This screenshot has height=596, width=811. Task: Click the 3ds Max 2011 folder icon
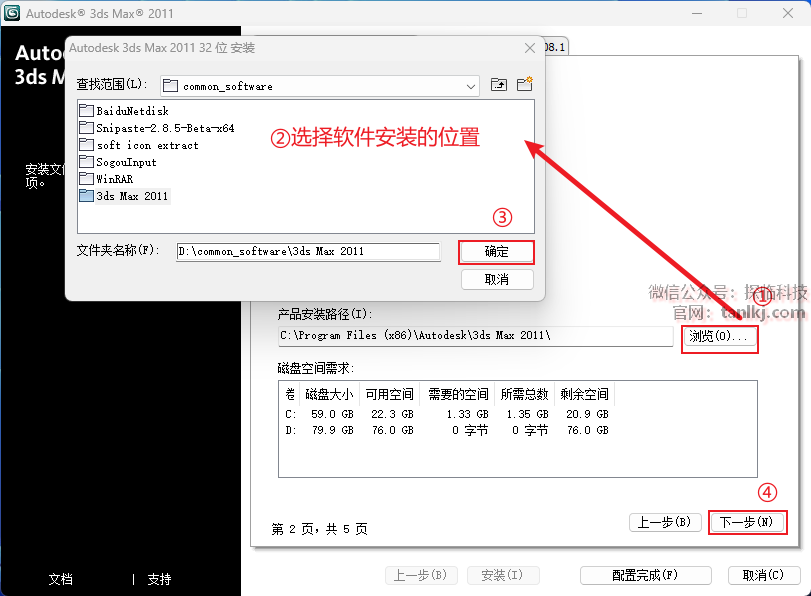[x=86, y=196]
